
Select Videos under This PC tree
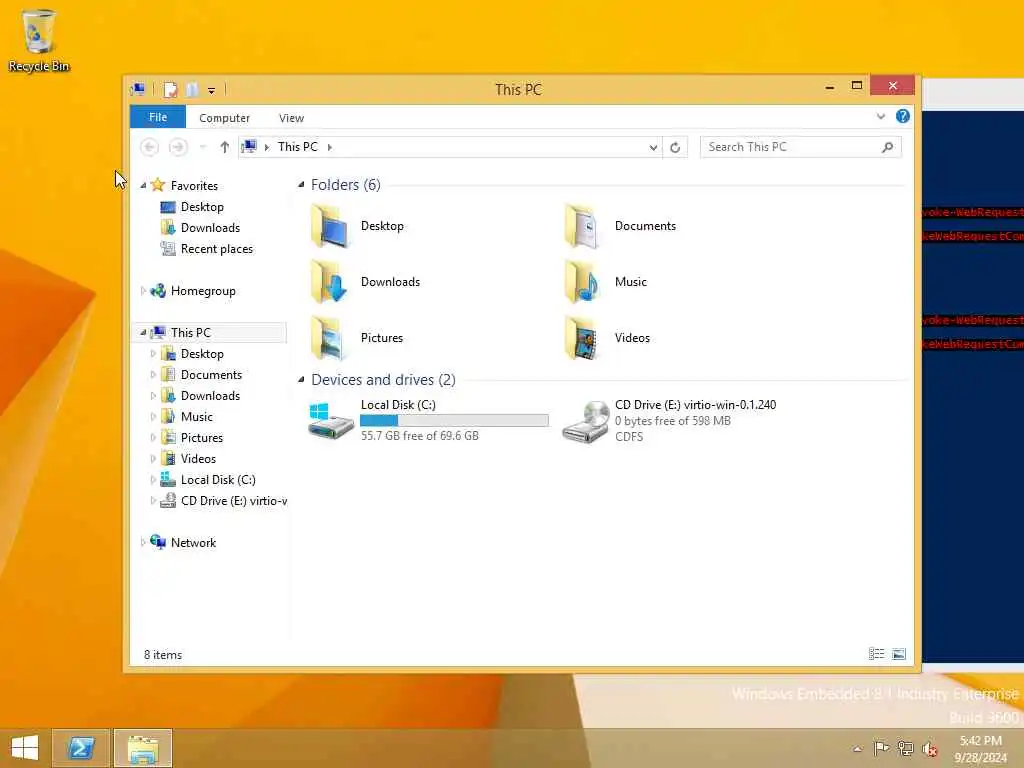tap(188, 458)
